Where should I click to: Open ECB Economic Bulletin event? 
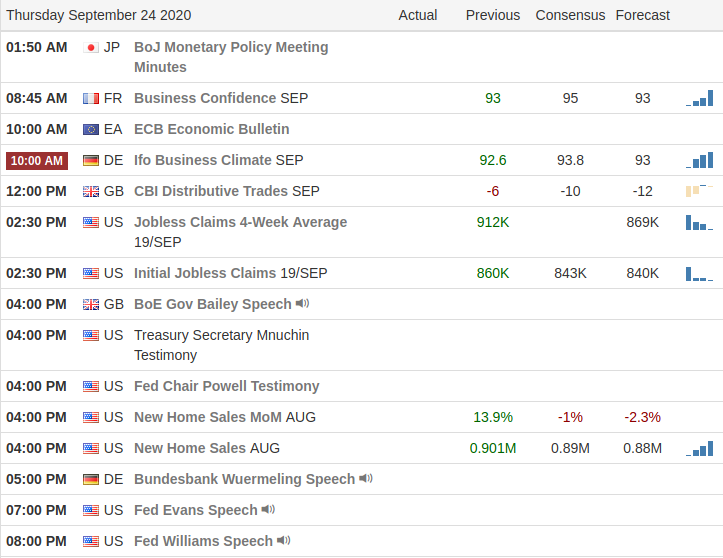pos(211,129)
